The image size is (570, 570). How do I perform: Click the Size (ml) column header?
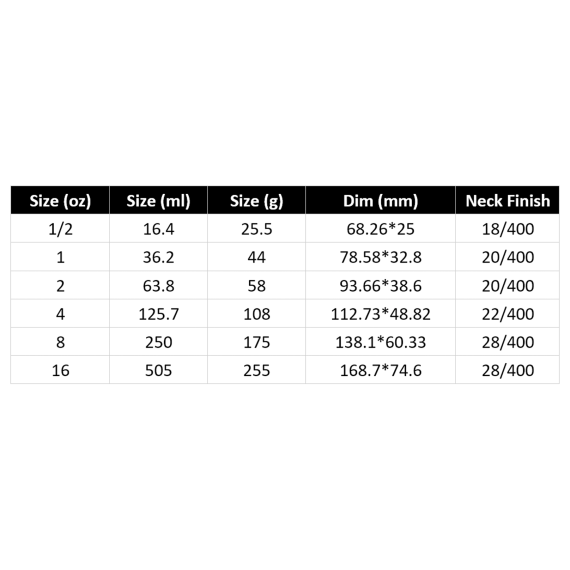(158, 200)
